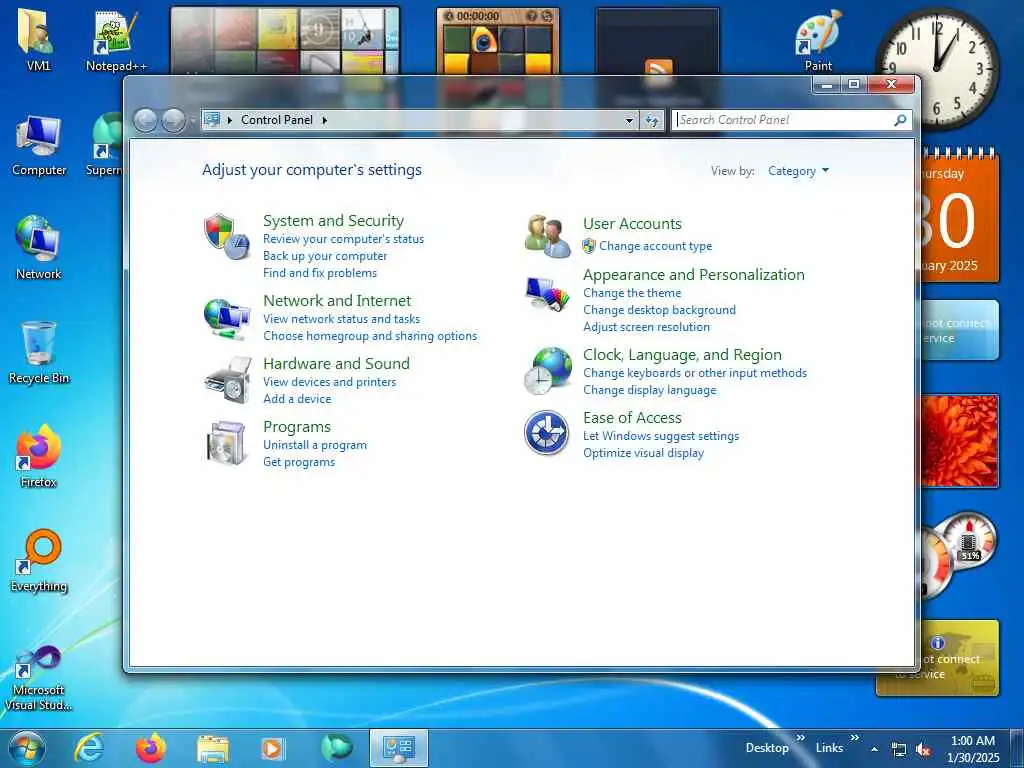Viewport: 1024px width, 768px height.
Task: Click Review your computer's status
Action: click(x=344, y=239)
